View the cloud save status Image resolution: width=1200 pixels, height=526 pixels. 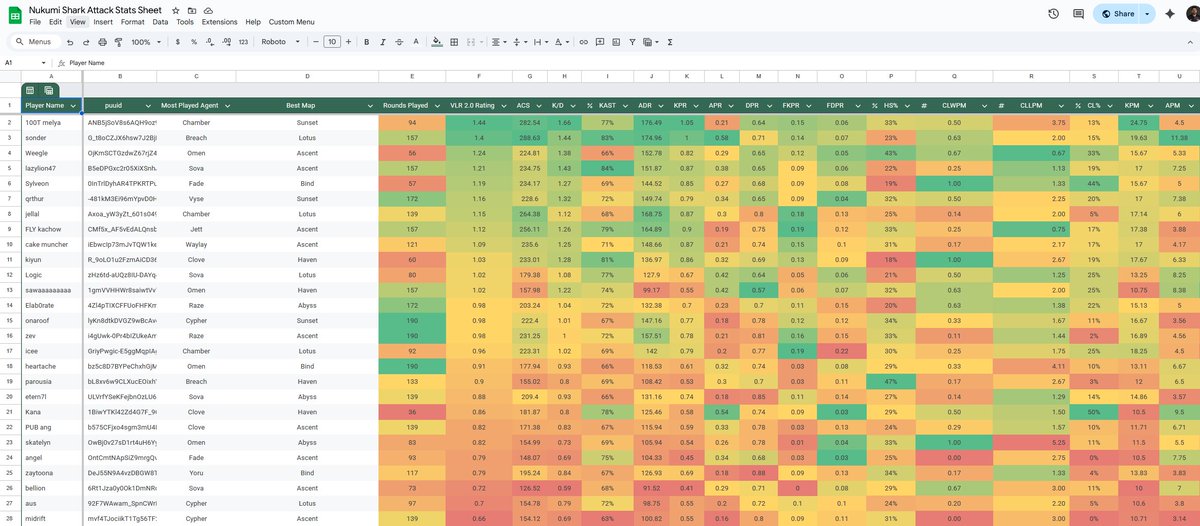[206, 10]
